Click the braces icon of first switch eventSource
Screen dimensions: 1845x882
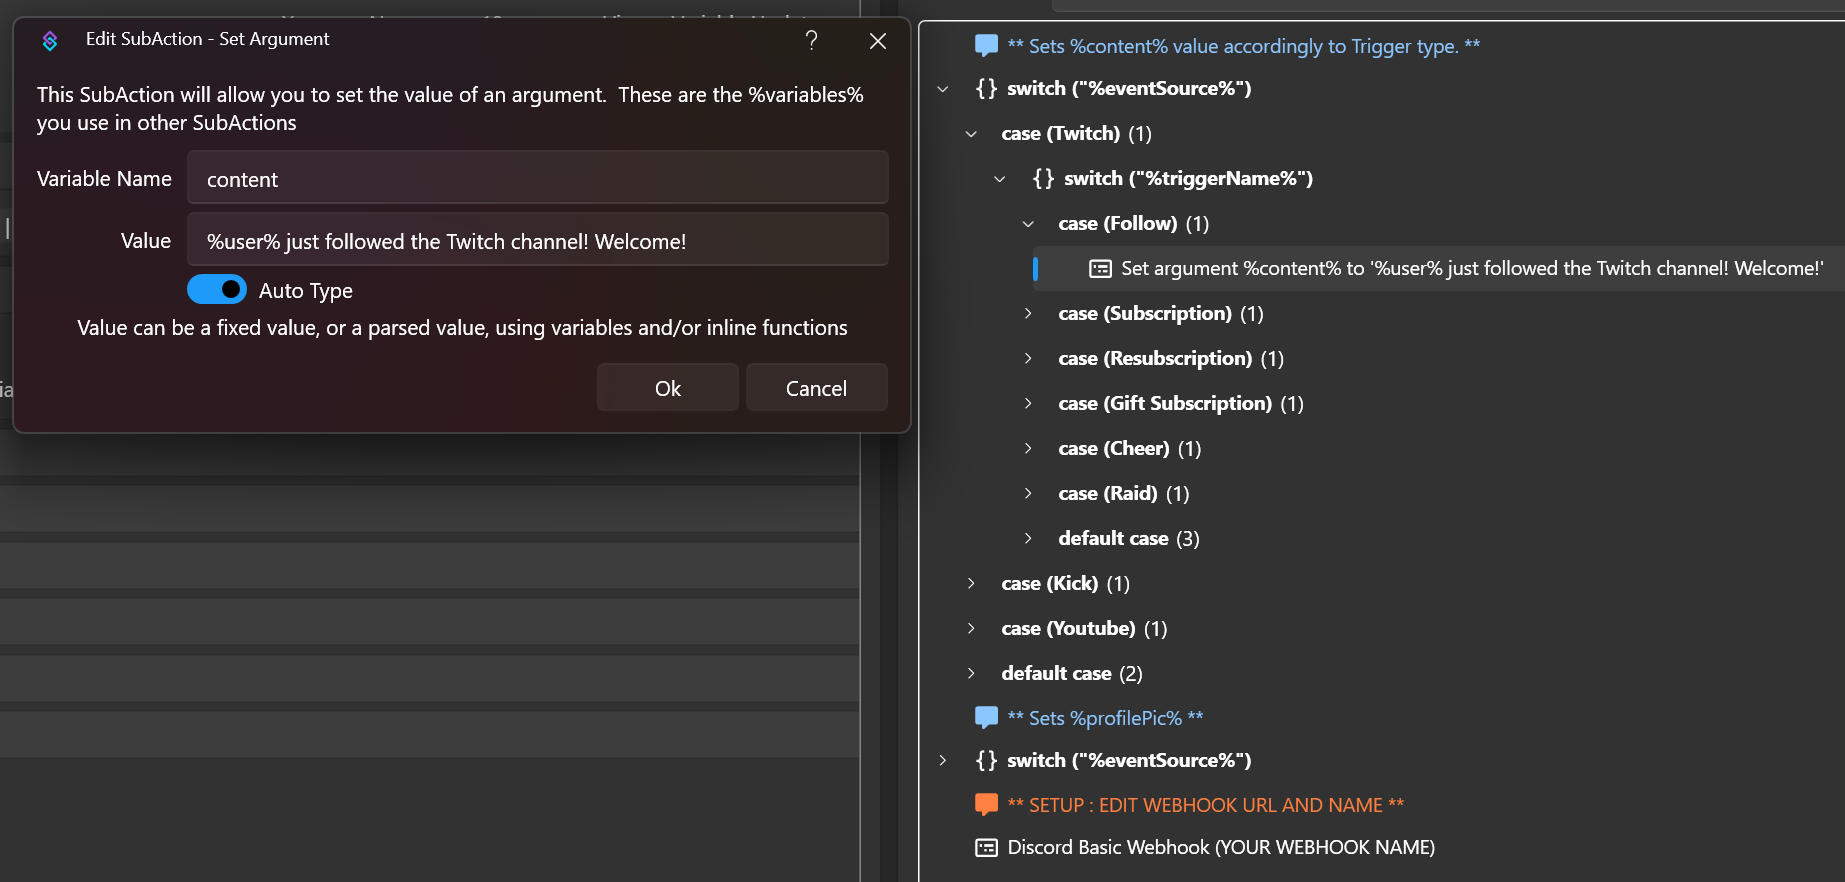point(986,88)
